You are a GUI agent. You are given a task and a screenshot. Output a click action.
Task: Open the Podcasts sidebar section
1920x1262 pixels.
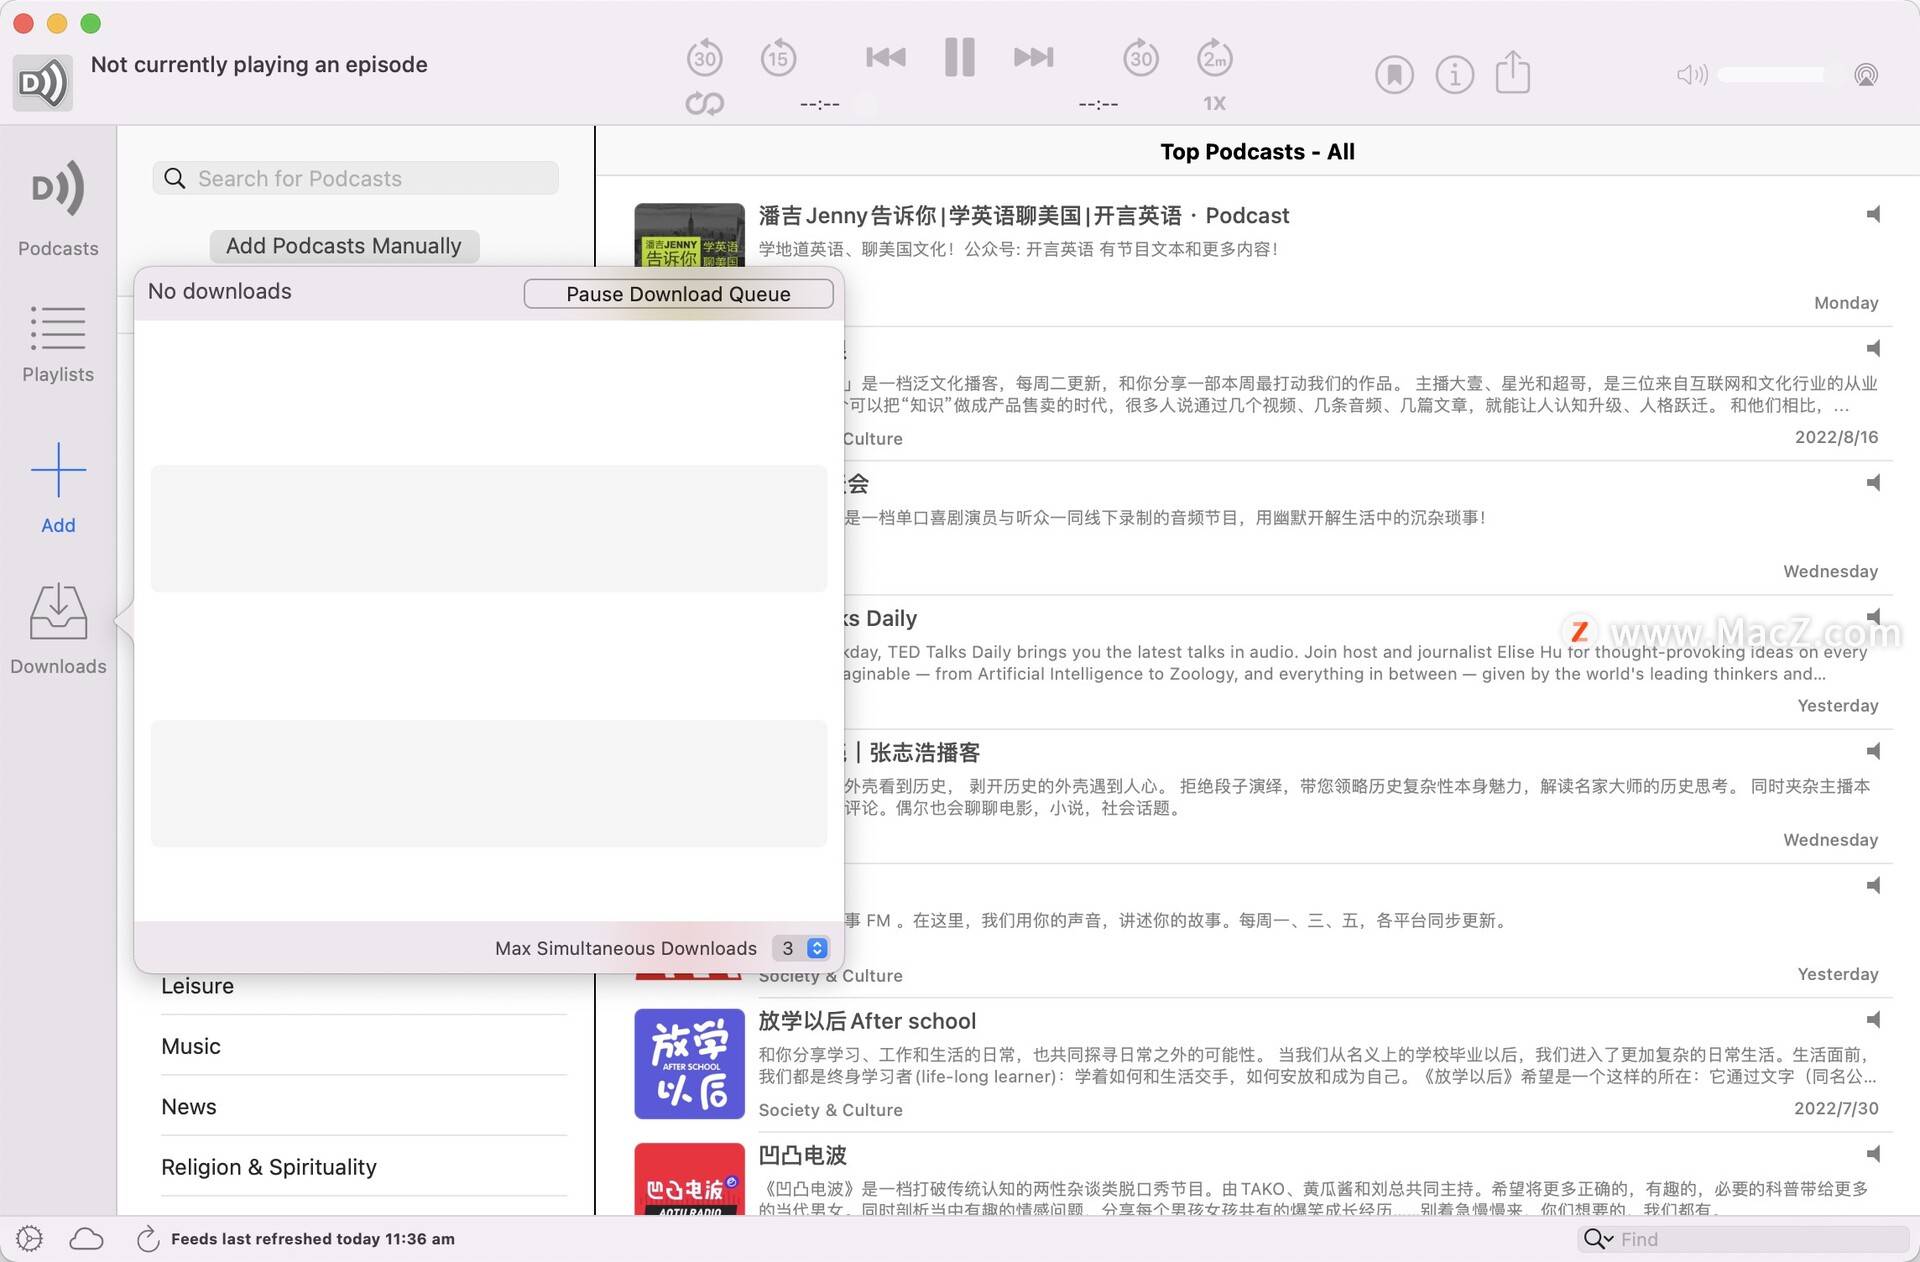click(x=58, y=207)
